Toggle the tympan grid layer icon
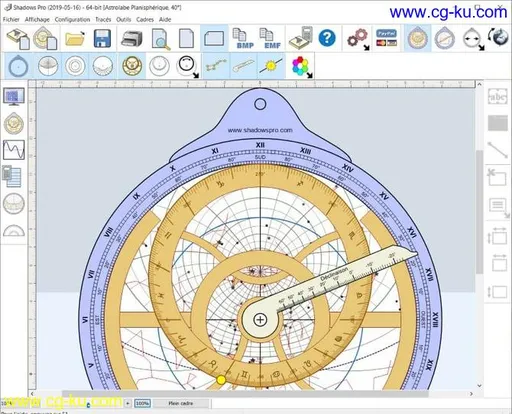Screen dimensions: 512x414 coord(48,66)
